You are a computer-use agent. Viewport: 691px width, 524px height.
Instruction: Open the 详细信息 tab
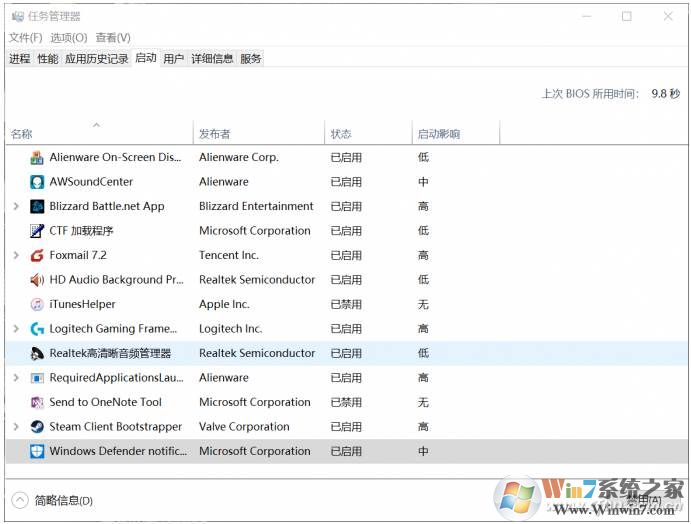click(212, 59)
